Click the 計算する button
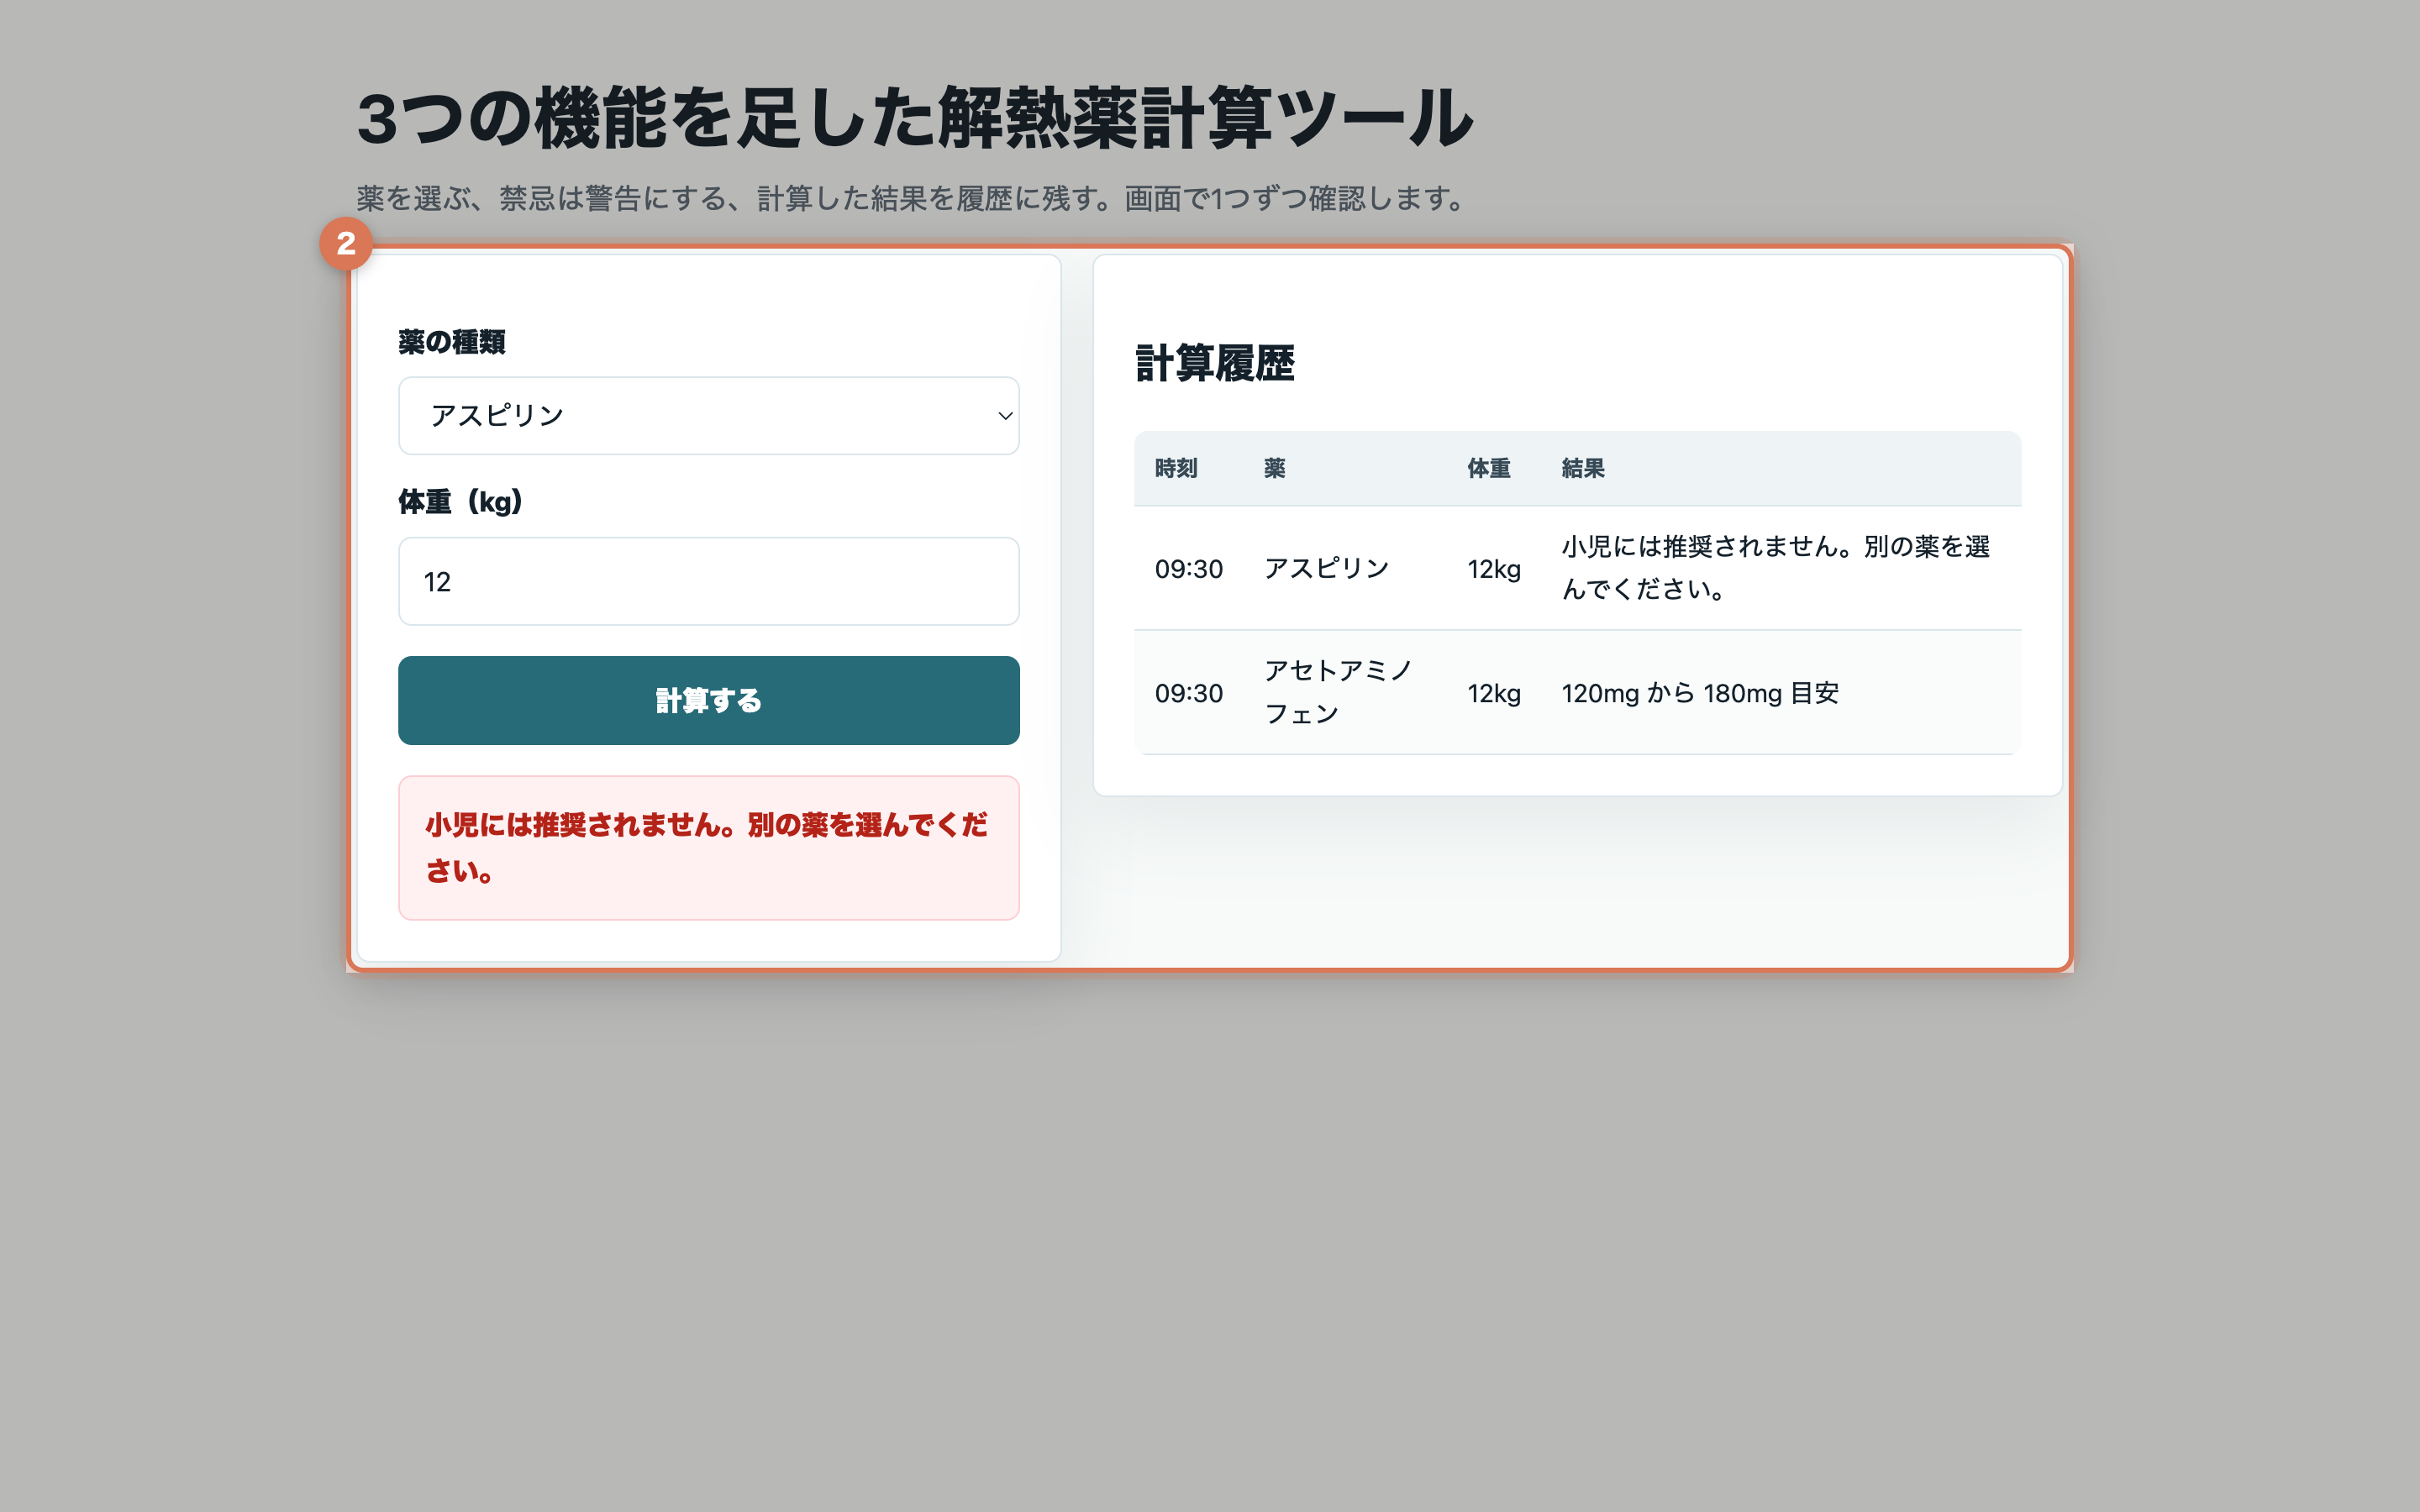 pyautogui.click(x=708, y=700)
